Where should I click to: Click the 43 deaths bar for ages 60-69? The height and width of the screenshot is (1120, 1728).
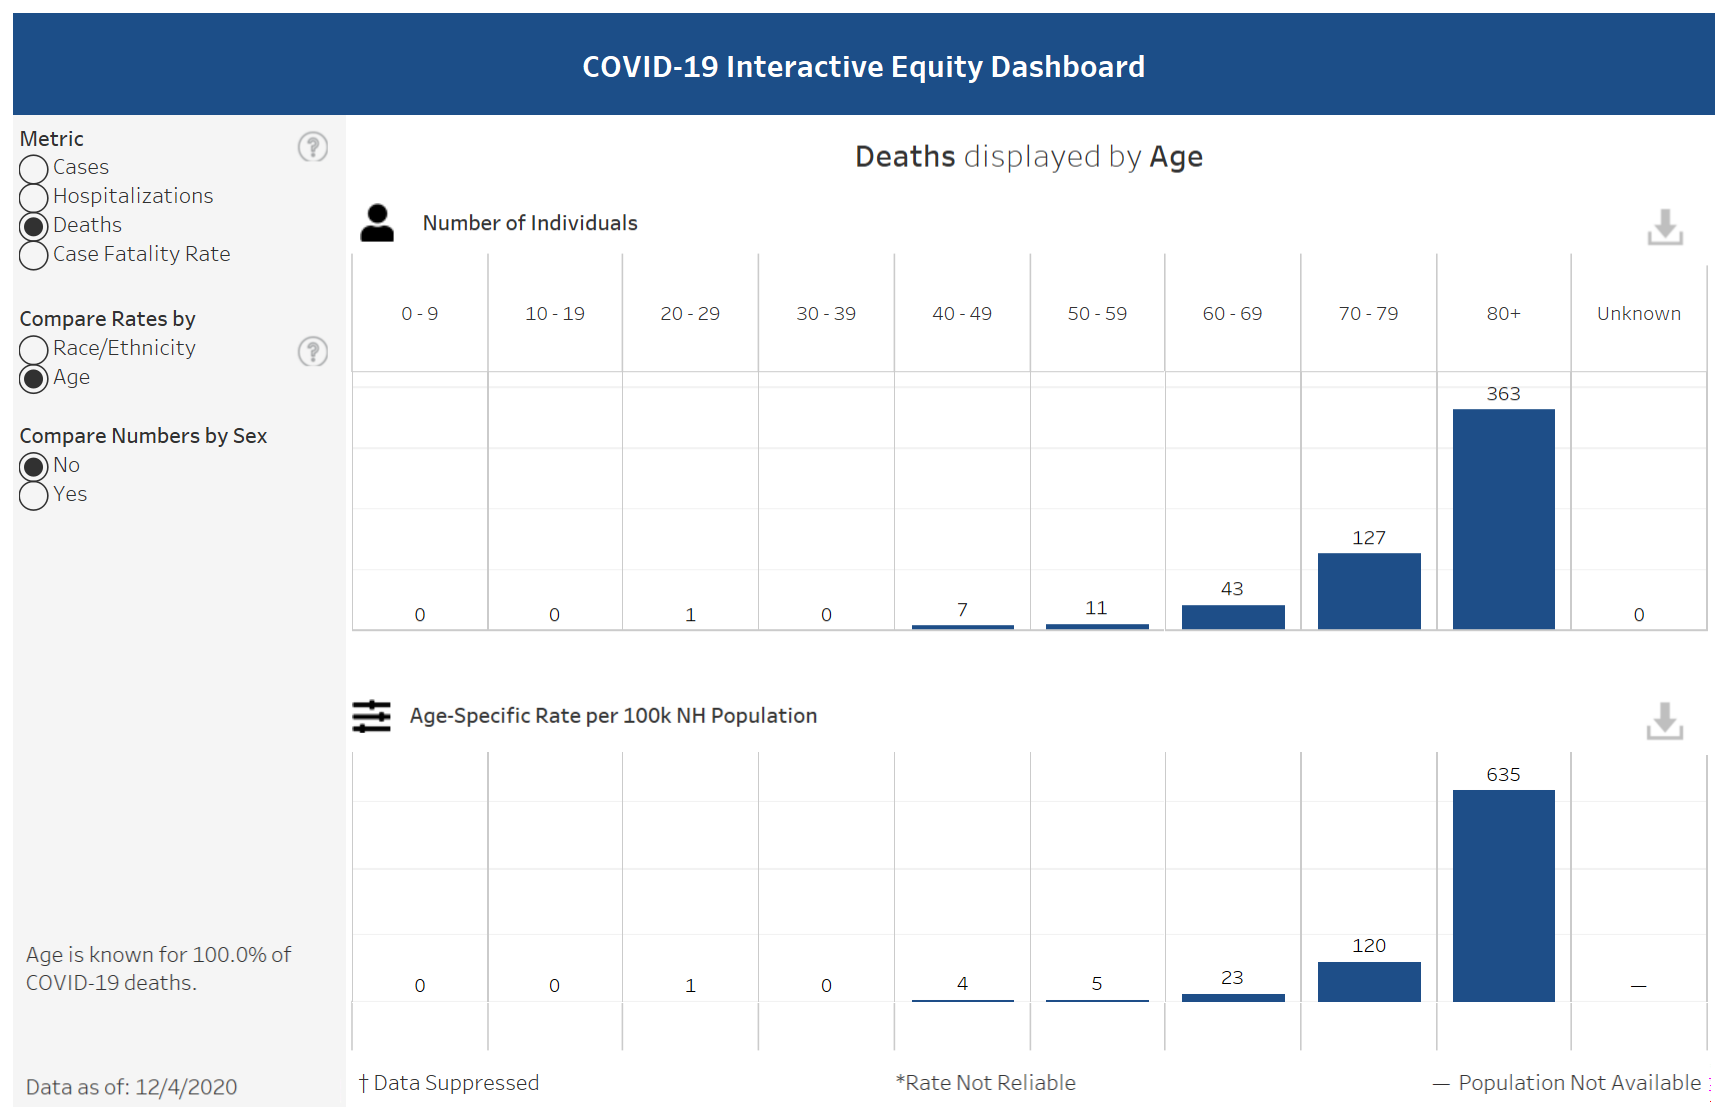point(1232,617)
